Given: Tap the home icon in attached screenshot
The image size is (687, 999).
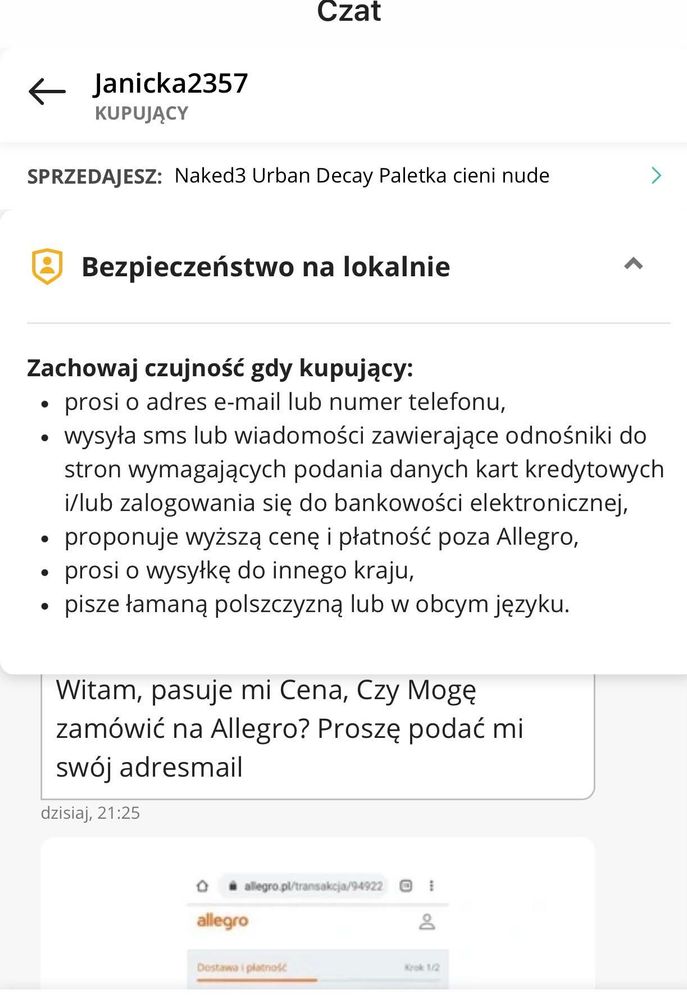Looking at the screenshot, I should point(202,886).
